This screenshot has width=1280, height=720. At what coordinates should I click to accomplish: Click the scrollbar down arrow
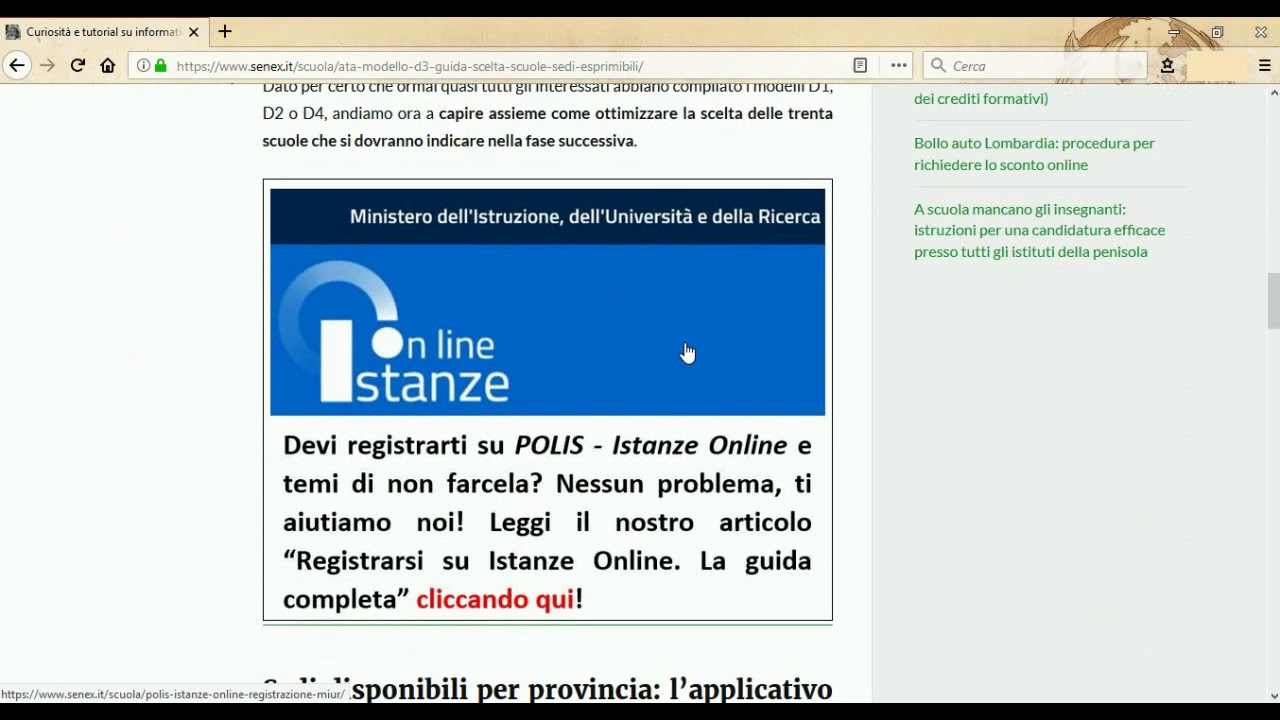coord(1273,695)
